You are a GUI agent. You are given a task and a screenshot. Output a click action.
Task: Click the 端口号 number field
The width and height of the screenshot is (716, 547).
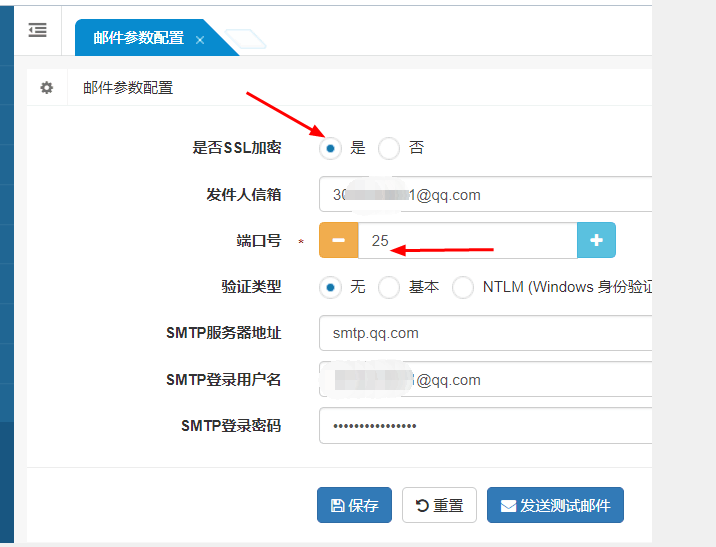click(x=467, y=240)
